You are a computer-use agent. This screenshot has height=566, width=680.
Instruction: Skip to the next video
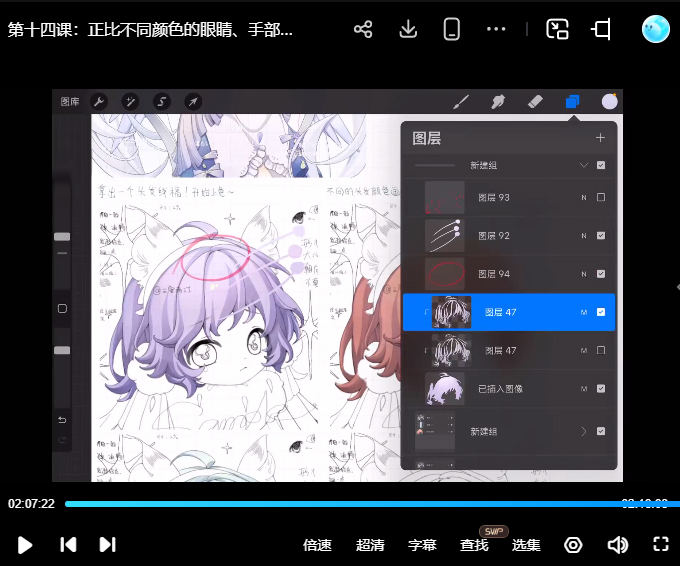107,545
